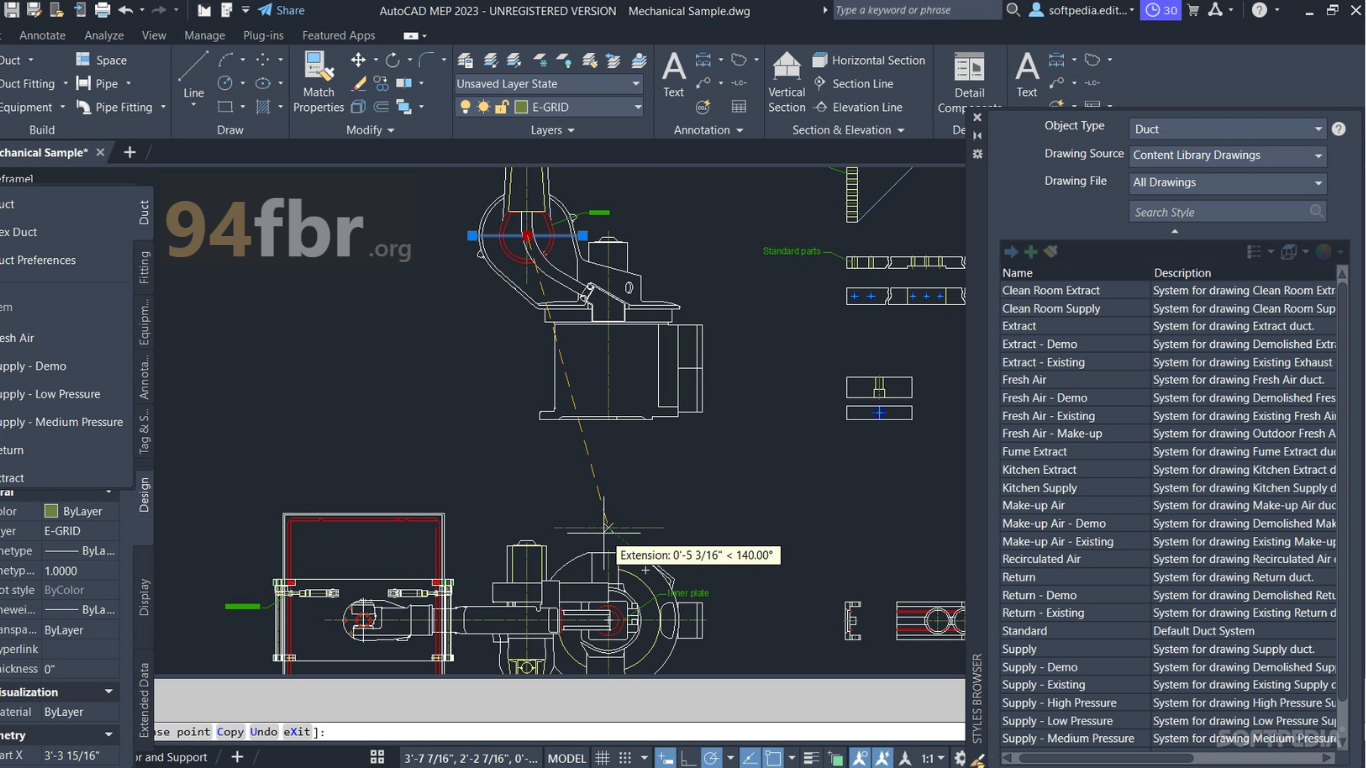The height and width of the screenshot is (768, 1366).
Task: Click Horizontal Section button
Action: [869, 60]
